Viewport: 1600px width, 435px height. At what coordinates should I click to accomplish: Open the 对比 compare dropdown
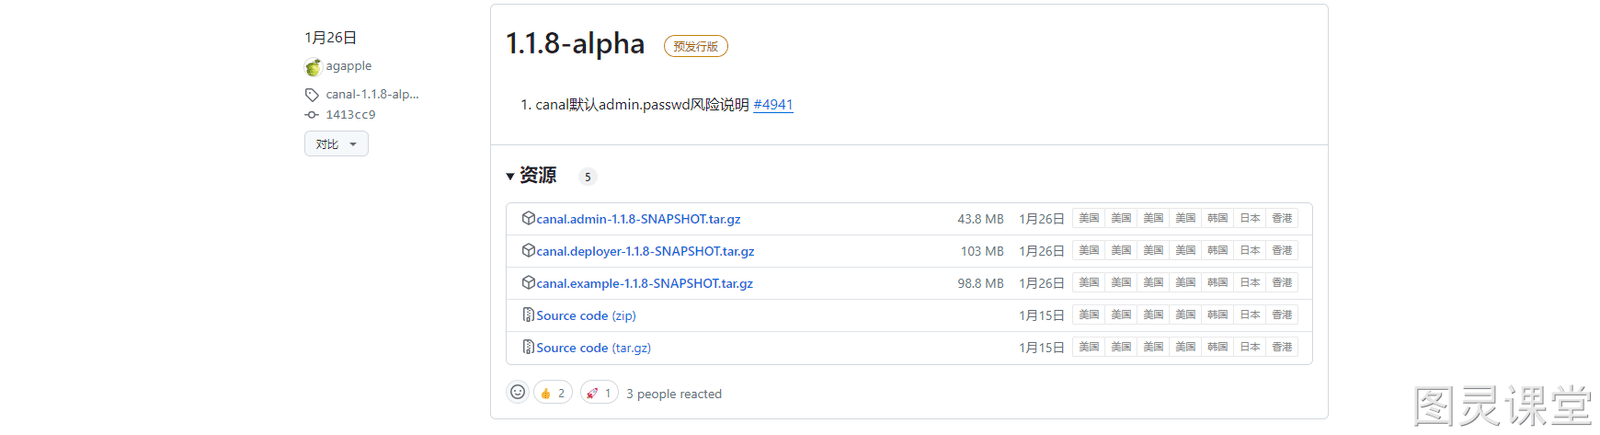[336, 144]
